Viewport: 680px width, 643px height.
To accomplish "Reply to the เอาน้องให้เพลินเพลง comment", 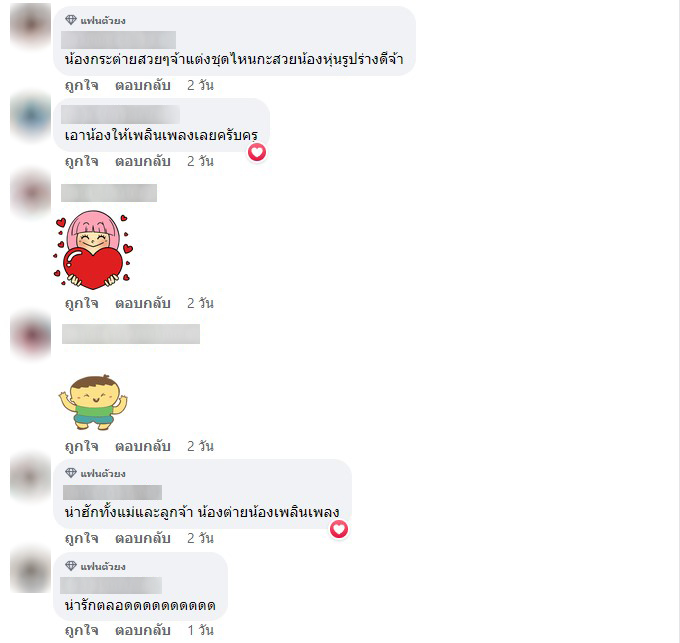I will 142,161.
